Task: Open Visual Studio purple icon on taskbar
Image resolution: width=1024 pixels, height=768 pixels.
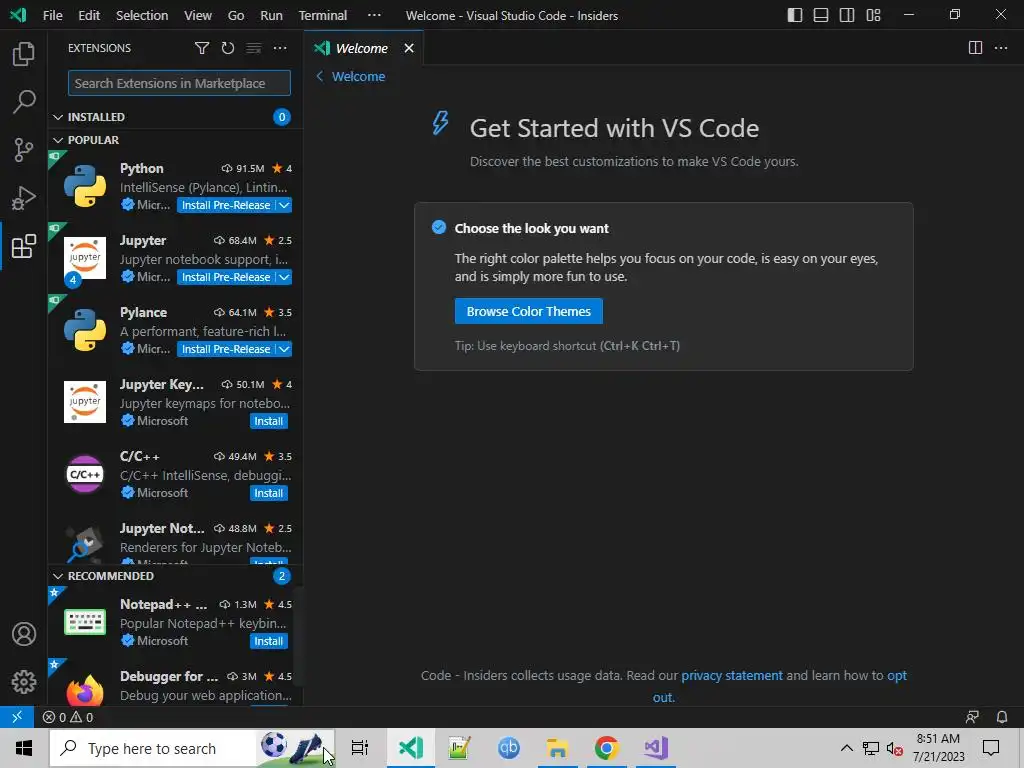Action: click(x=656, y=748)
